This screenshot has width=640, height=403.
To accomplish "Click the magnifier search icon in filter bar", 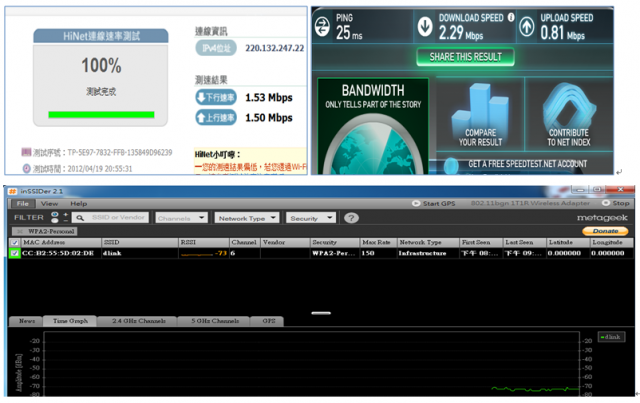I will point(80,218).
